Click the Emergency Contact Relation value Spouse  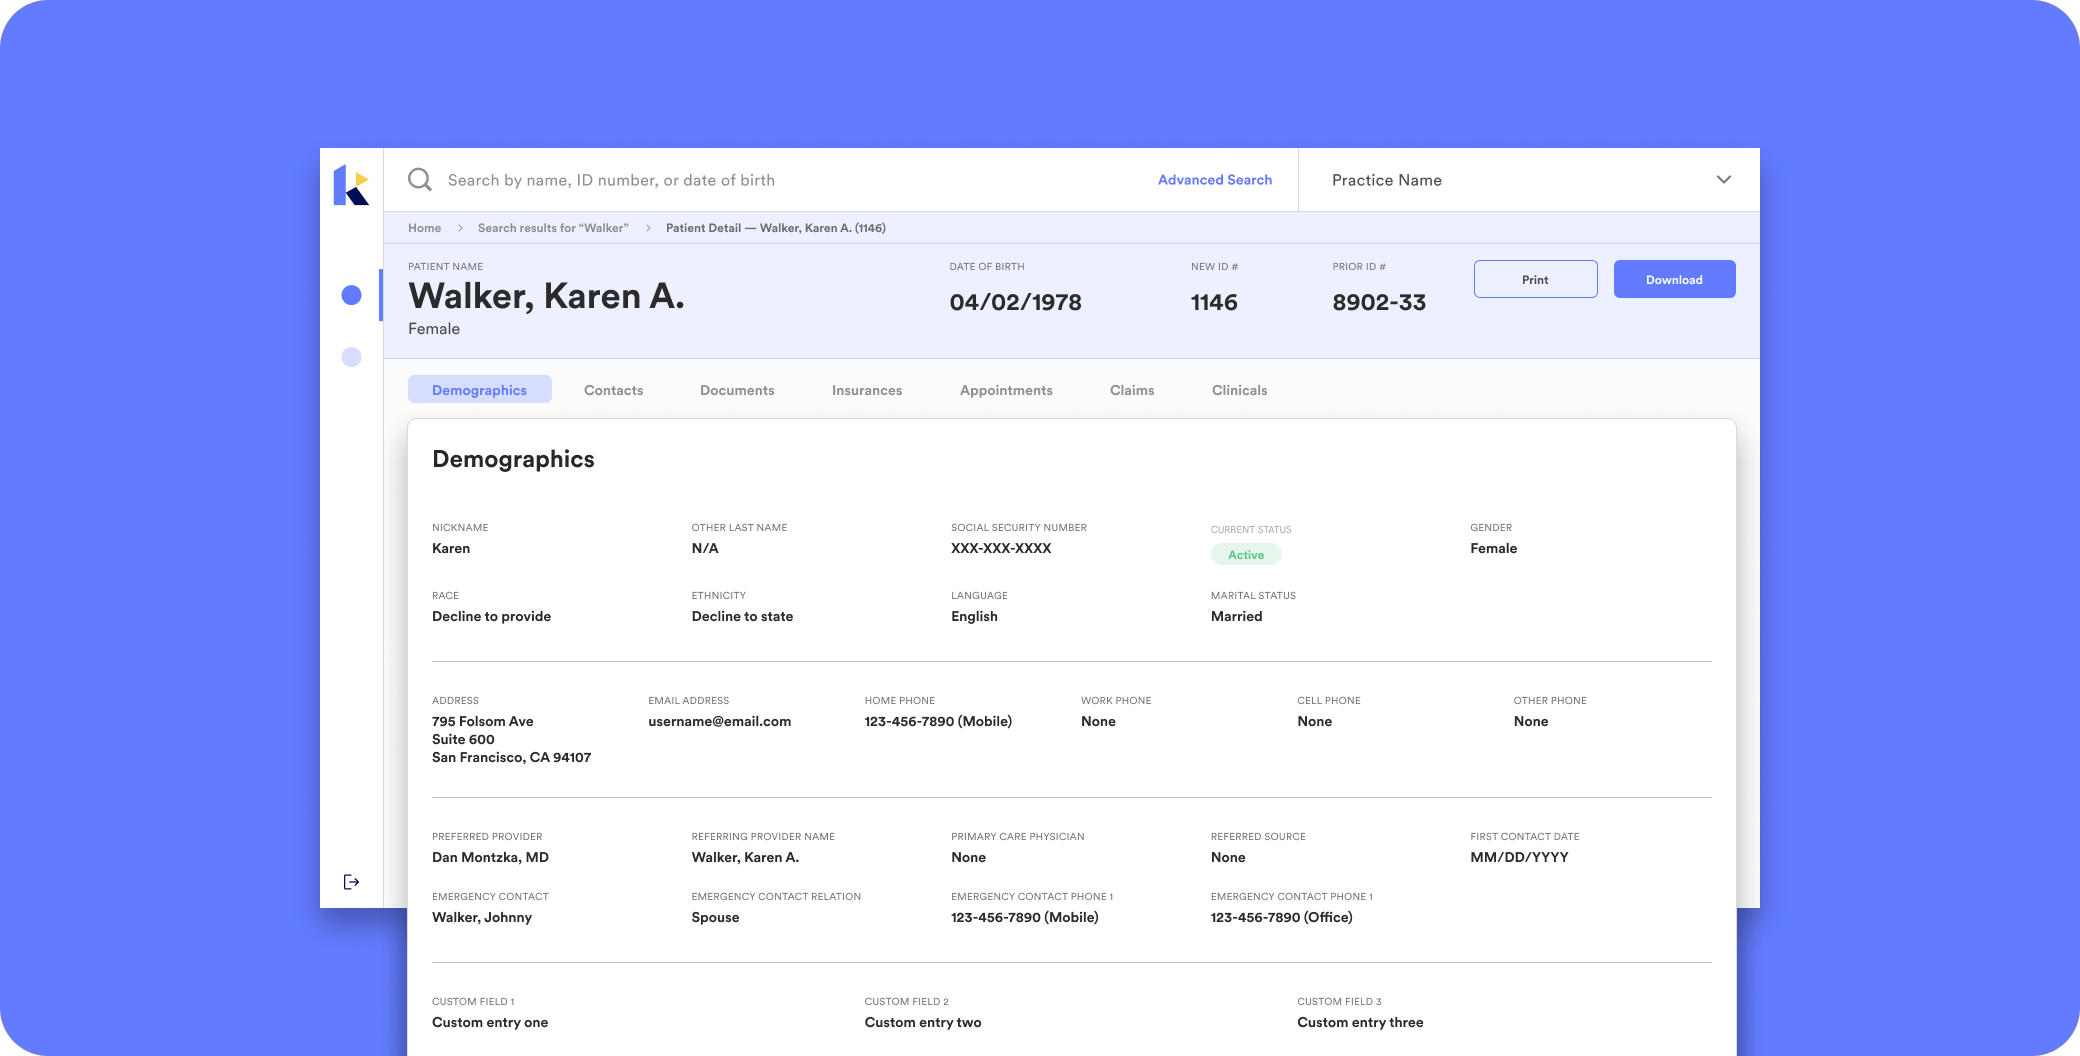pos(715,917)
